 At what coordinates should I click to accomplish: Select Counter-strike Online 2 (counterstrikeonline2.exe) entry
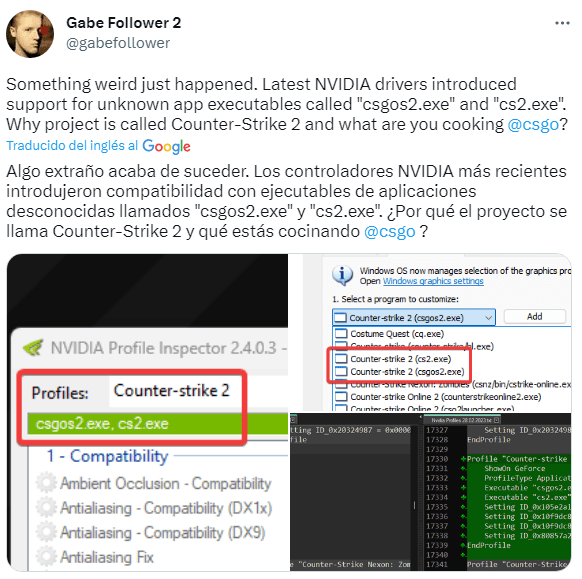[x=438, y=397]
